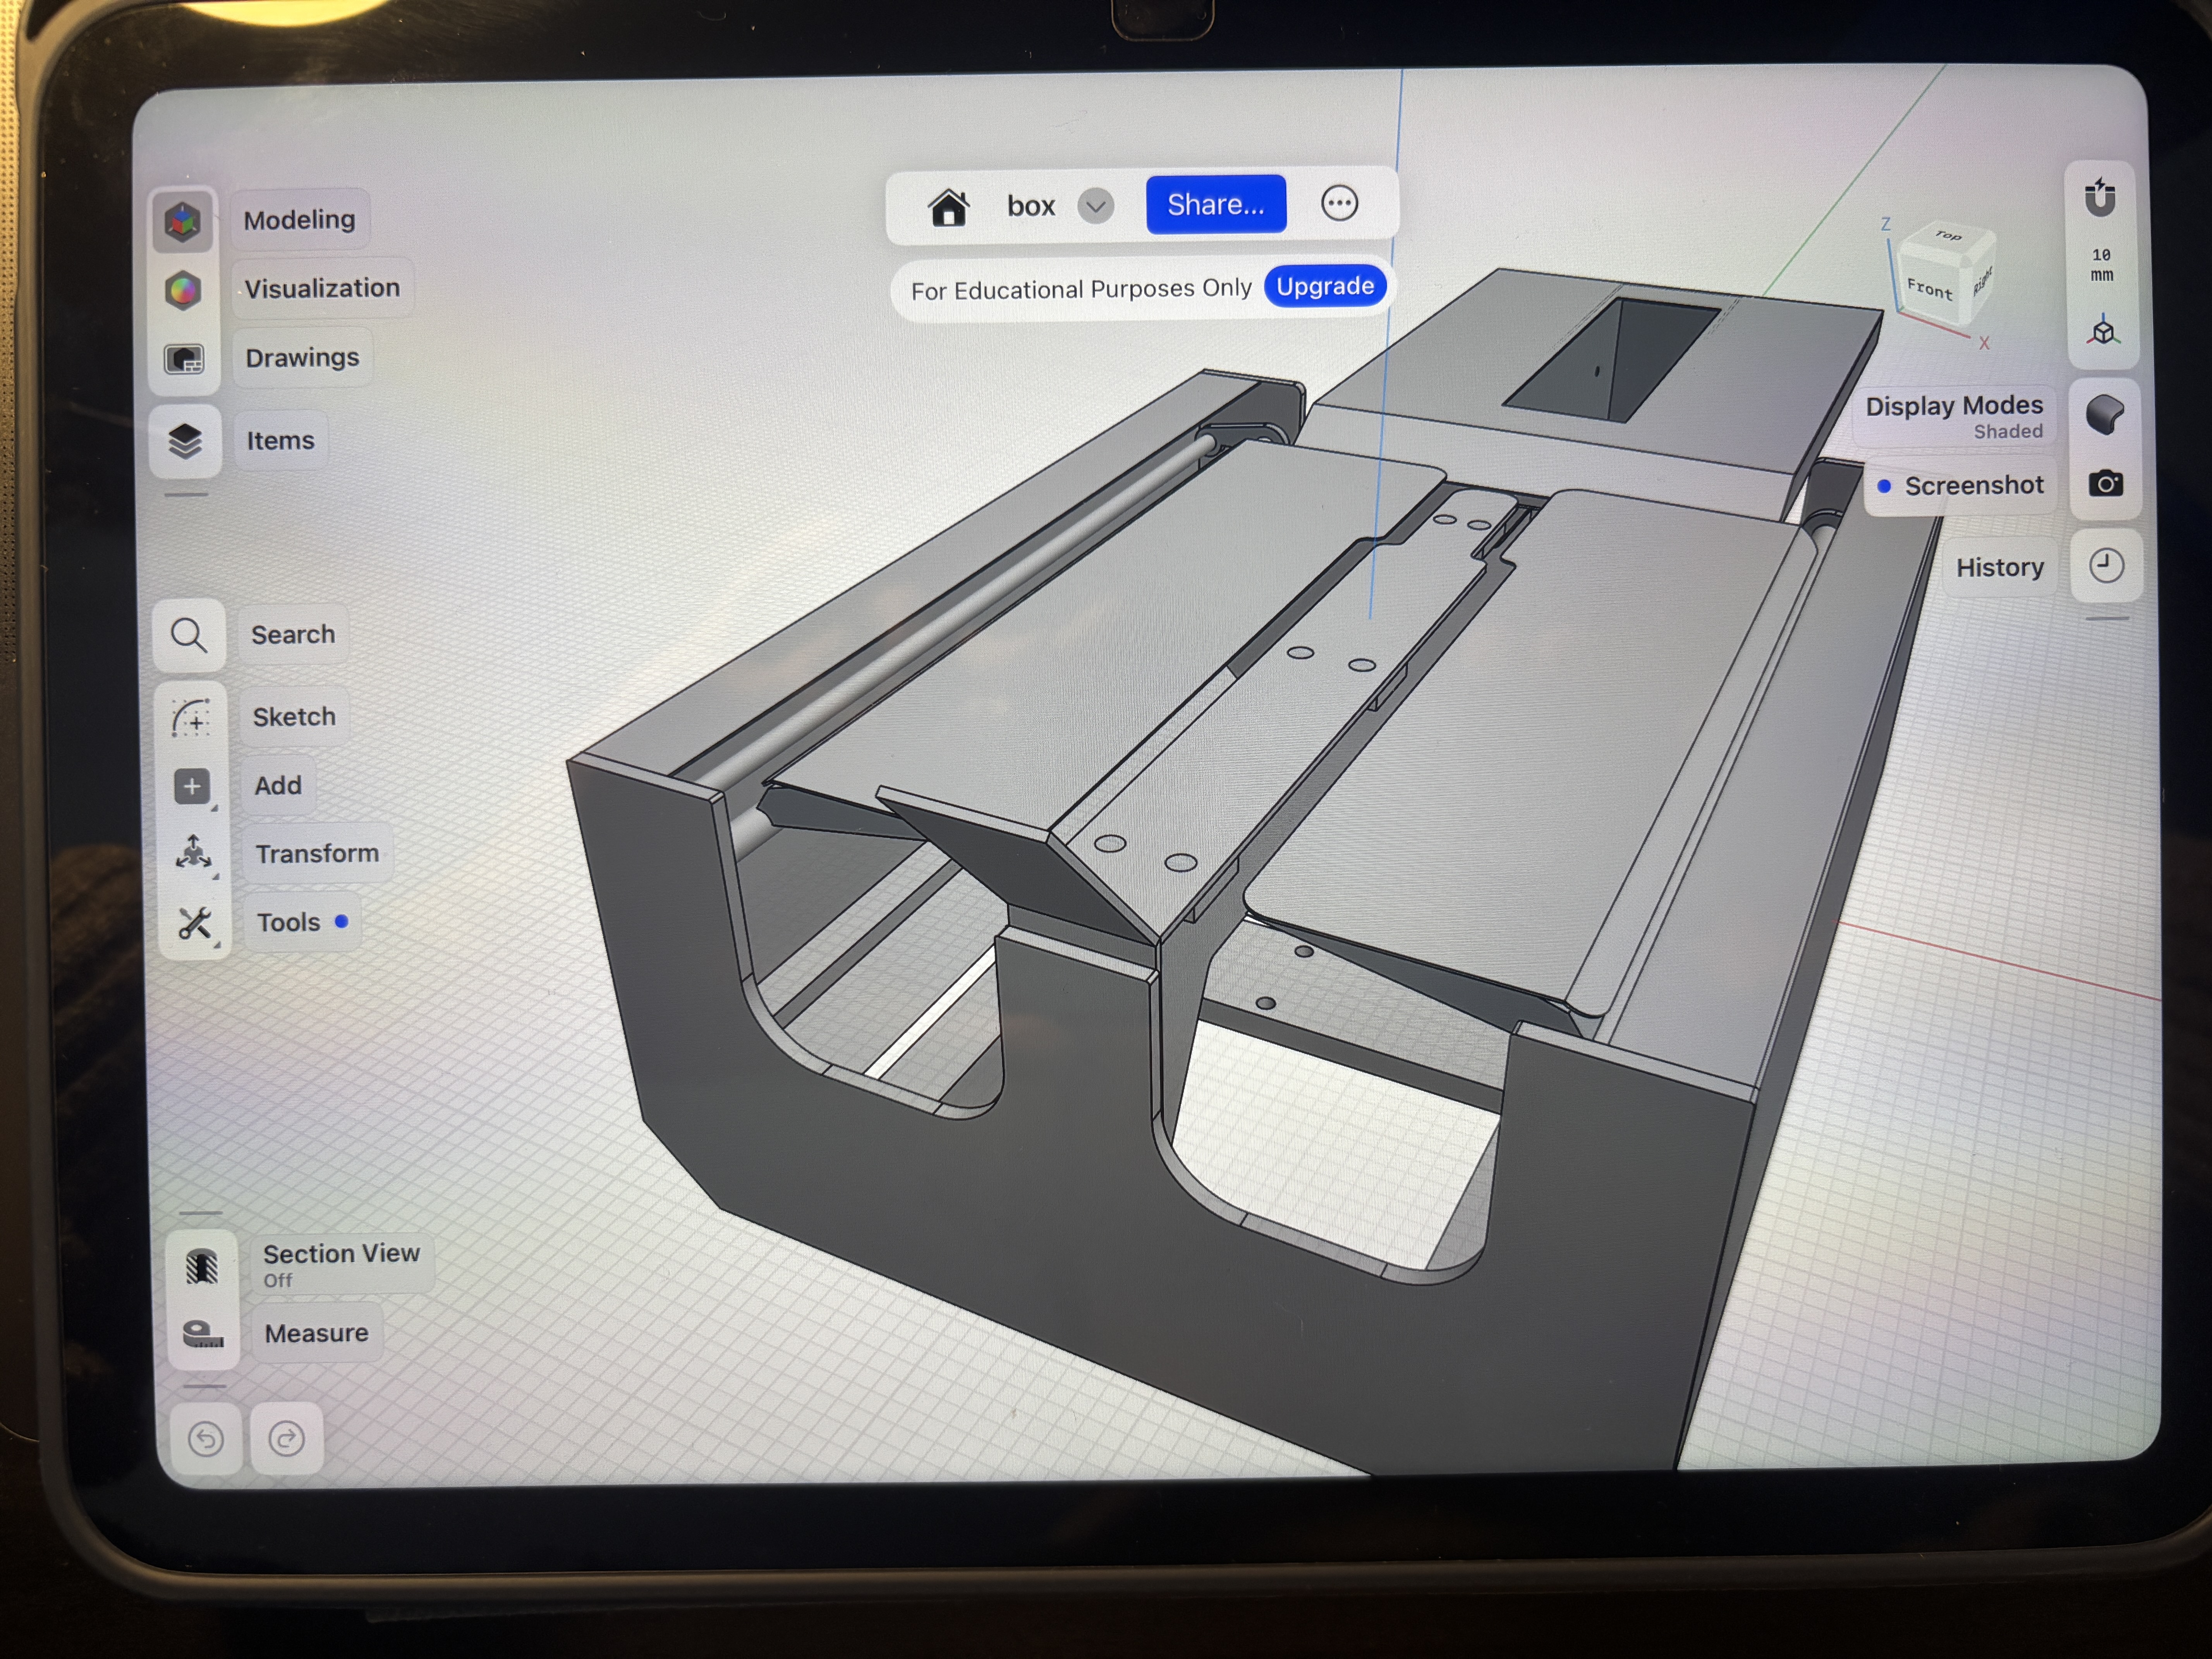
Task: Click the Drawings label
Action: 302,358
